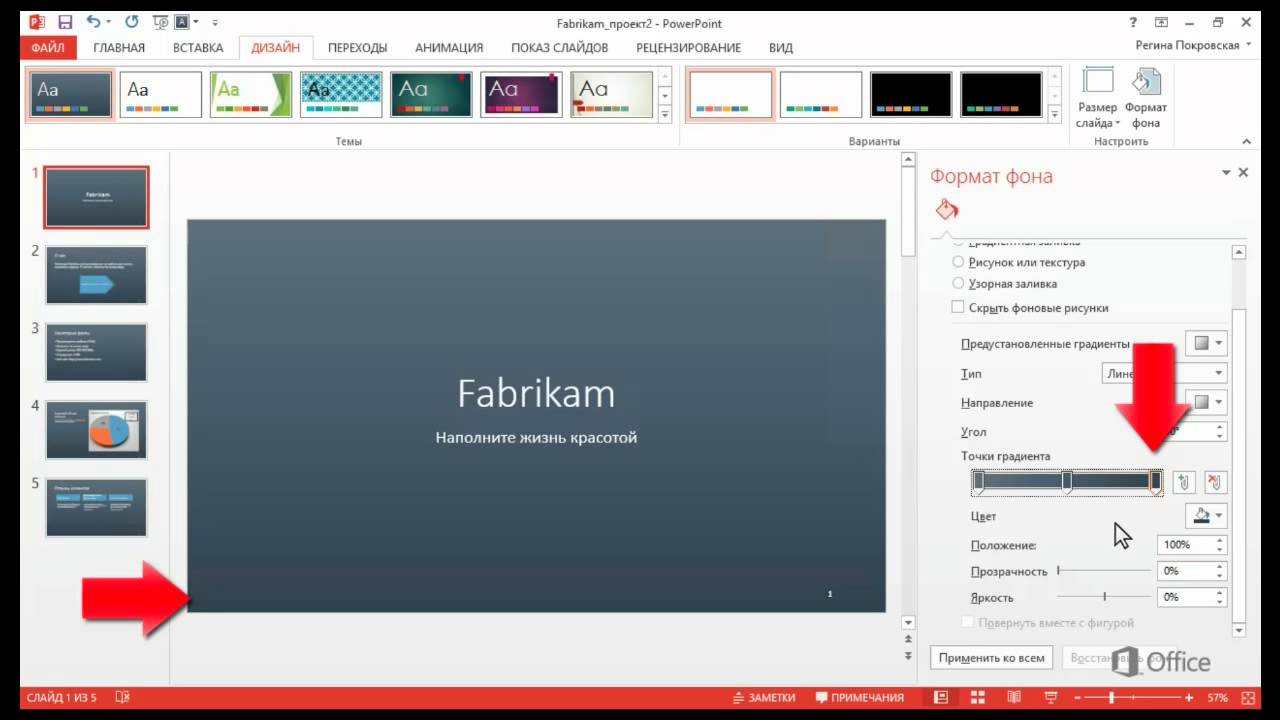Click the Fabrikam title on the slide
Screen dimensions: 1280x720
[x=536, y=393]
